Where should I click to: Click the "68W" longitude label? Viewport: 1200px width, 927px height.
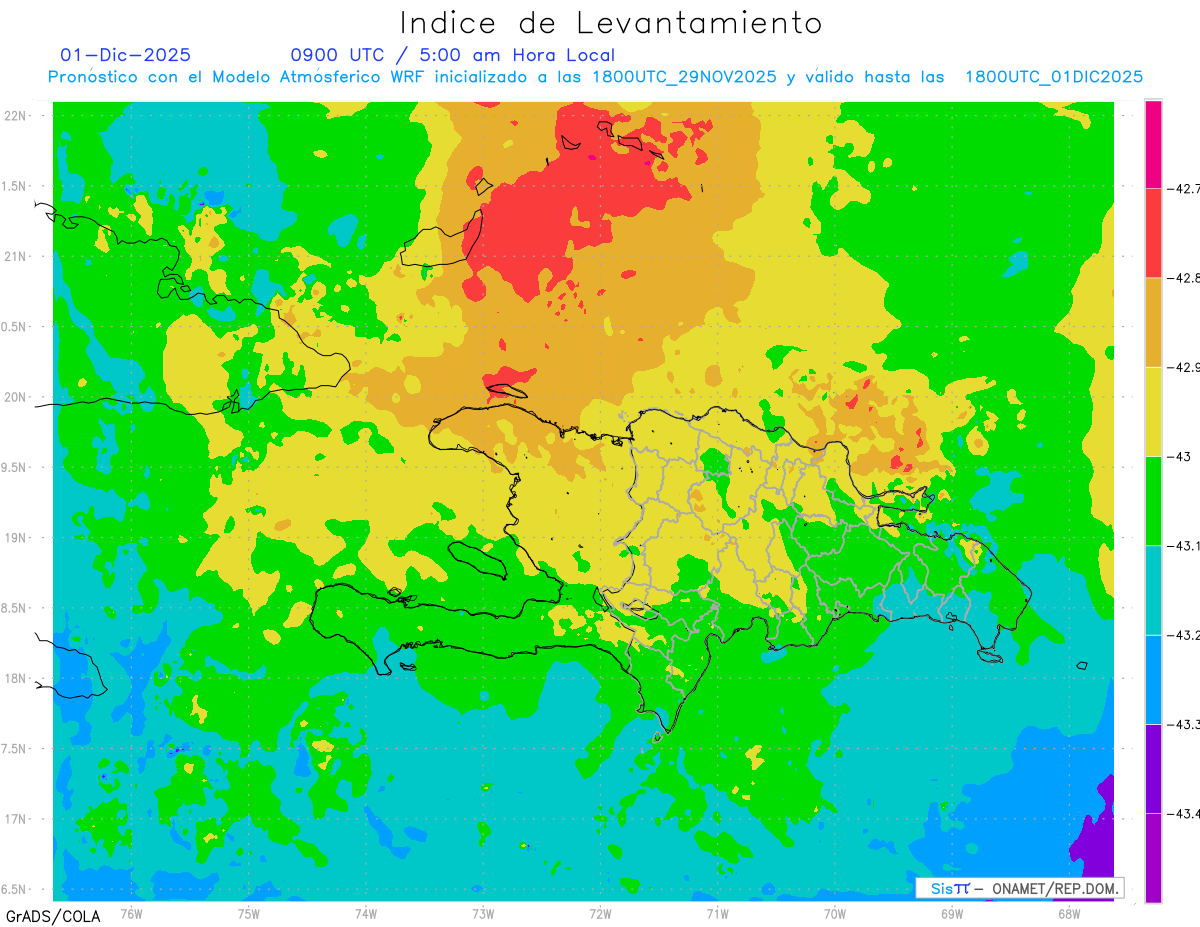click(x=1069, y=912)
